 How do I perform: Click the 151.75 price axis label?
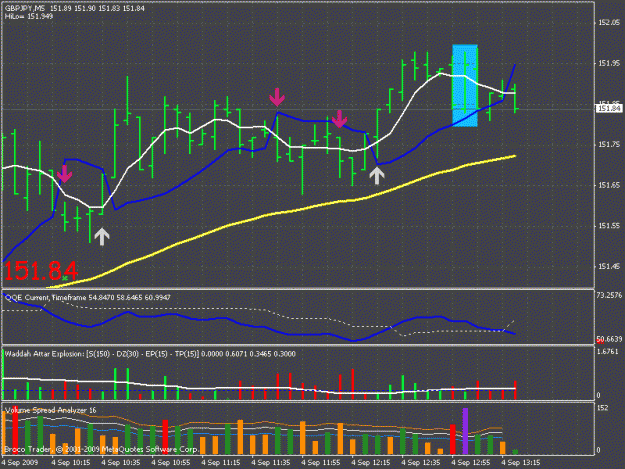pos(609,145)
